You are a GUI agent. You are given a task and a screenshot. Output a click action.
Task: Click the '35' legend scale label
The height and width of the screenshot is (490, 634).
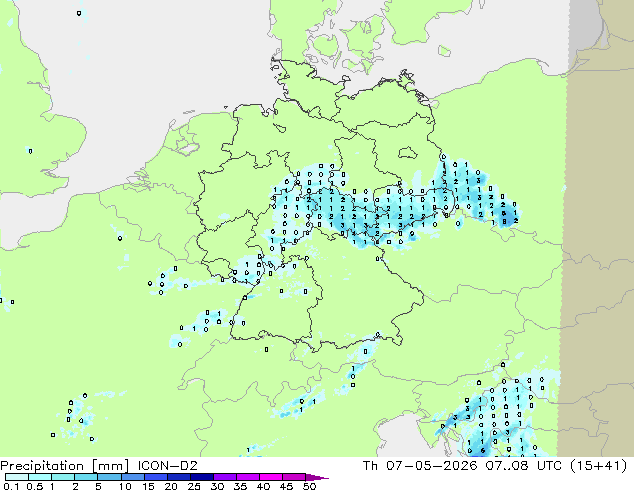click(240, 486)
